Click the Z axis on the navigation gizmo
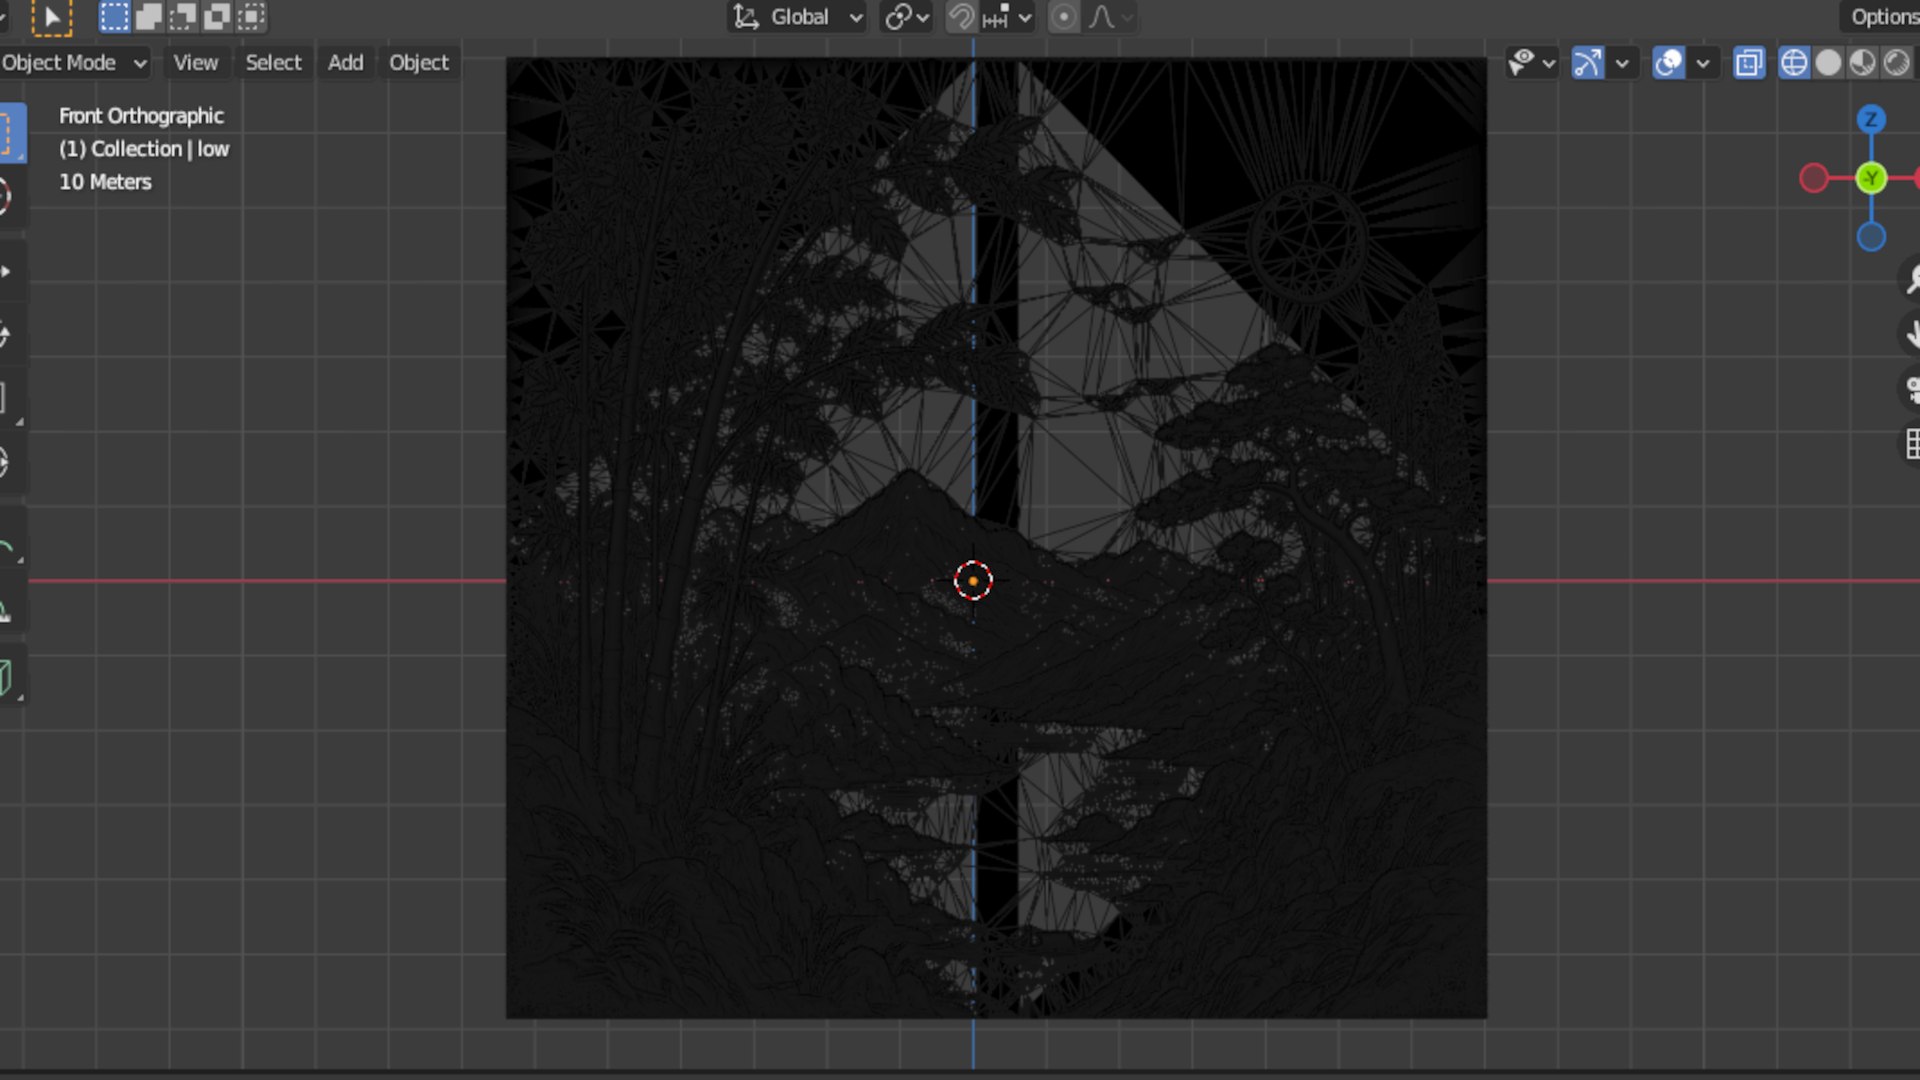 pyautogui.click(x=1871, y=119)
